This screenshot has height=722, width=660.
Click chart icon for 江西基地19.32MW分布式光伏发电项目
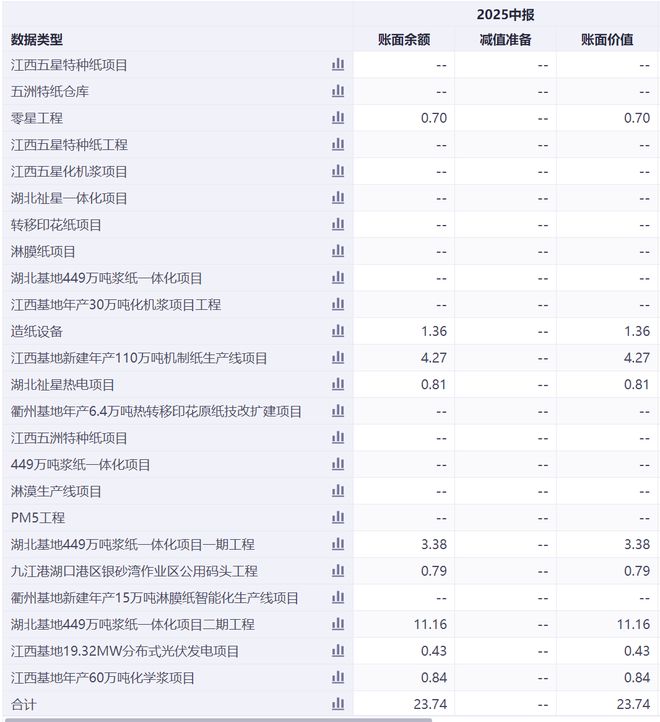pyautogui.click(x=338, y=651)
